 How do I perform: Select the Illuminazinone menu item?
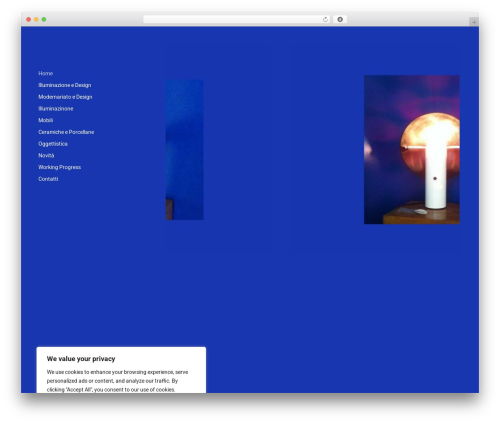(56, 108)
